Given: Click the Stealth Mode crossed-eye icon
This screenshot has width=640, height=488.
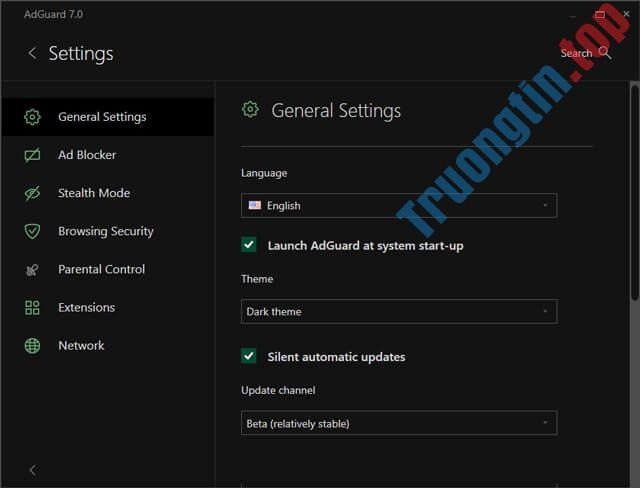Looking at the screenshot, I should point(32,193).
